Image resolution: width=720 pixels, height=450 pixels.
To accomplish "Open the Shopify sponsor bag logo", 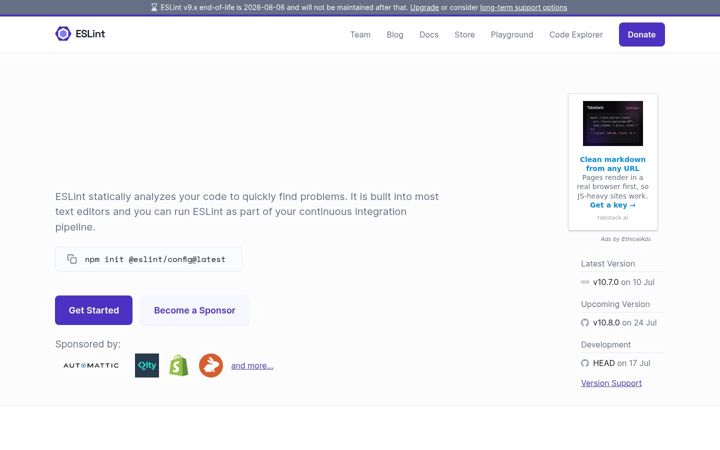I will [x=179, y=366].
